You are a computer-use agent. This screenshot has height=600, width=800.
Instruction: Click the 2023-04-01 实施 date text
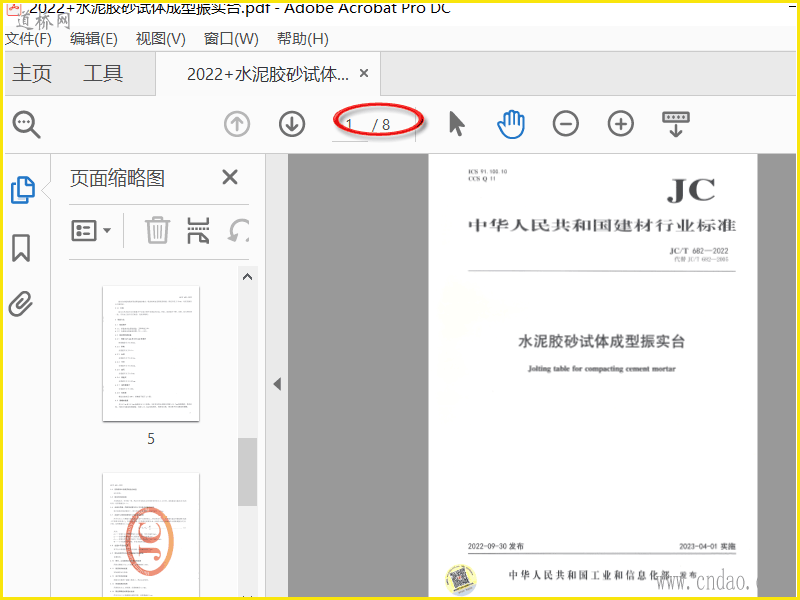(707, 546)
